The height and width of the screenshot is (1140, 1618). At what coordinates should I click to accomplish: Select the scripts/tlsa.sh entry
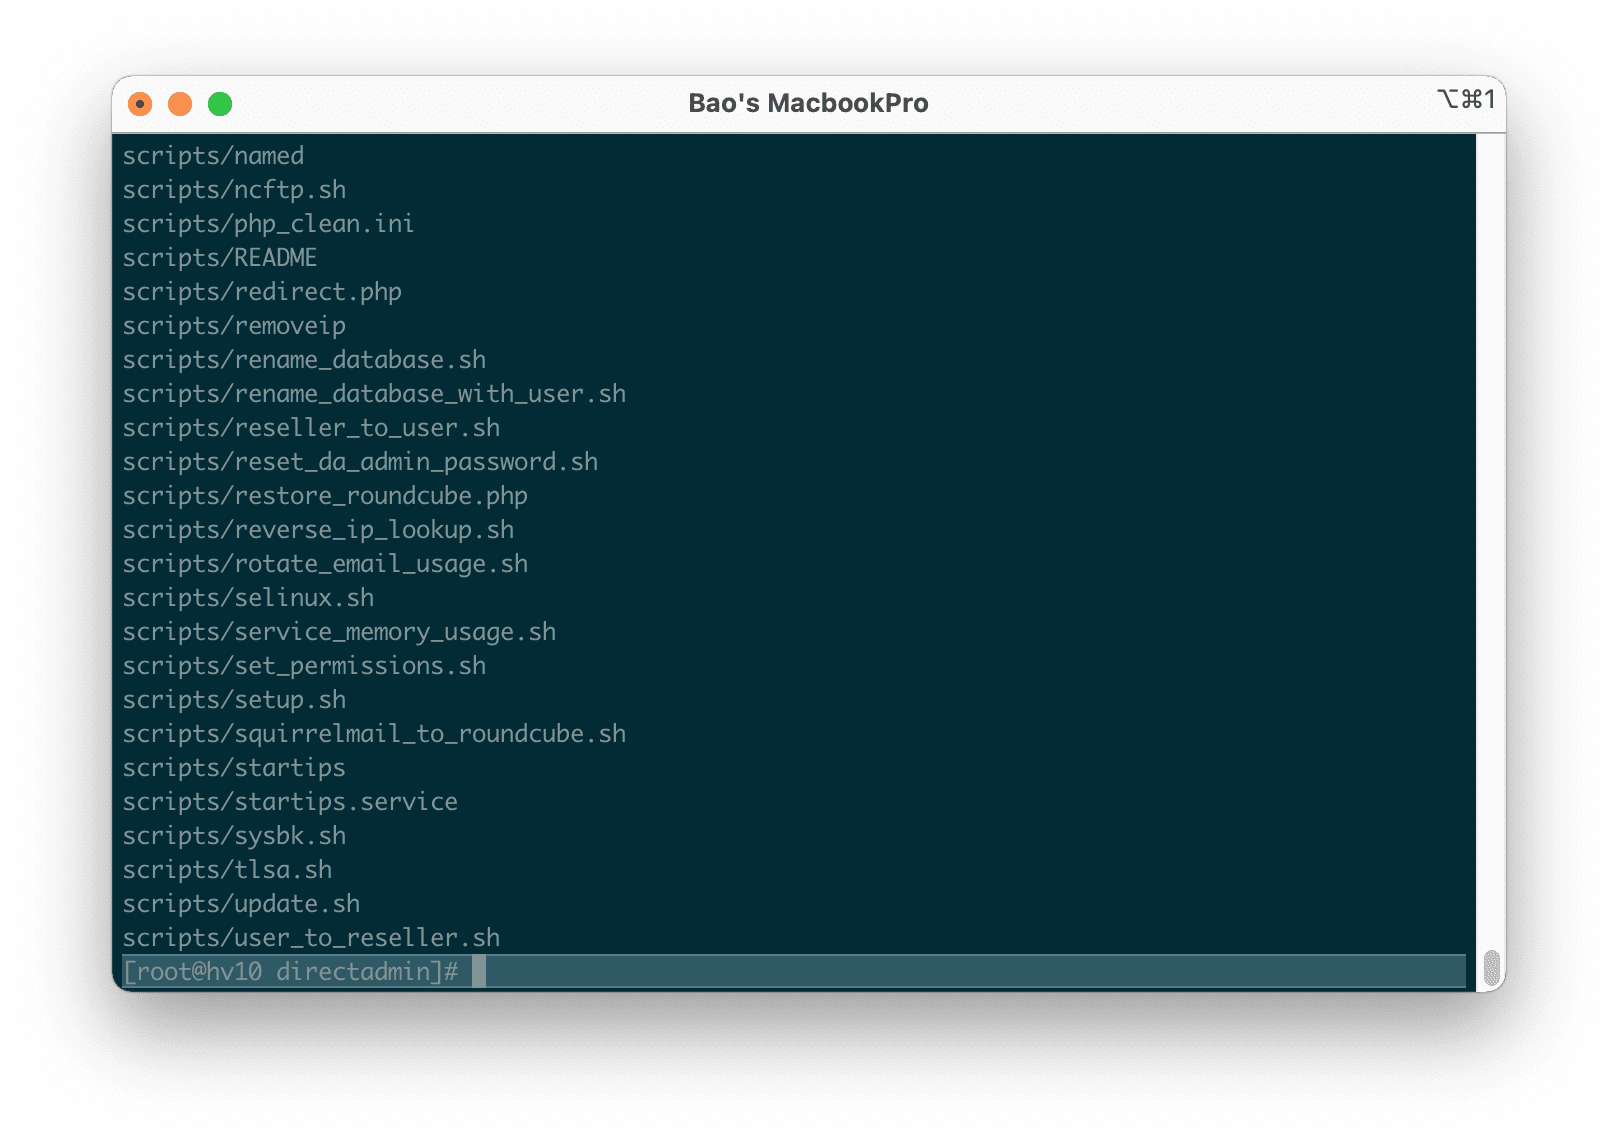point(228,869)
